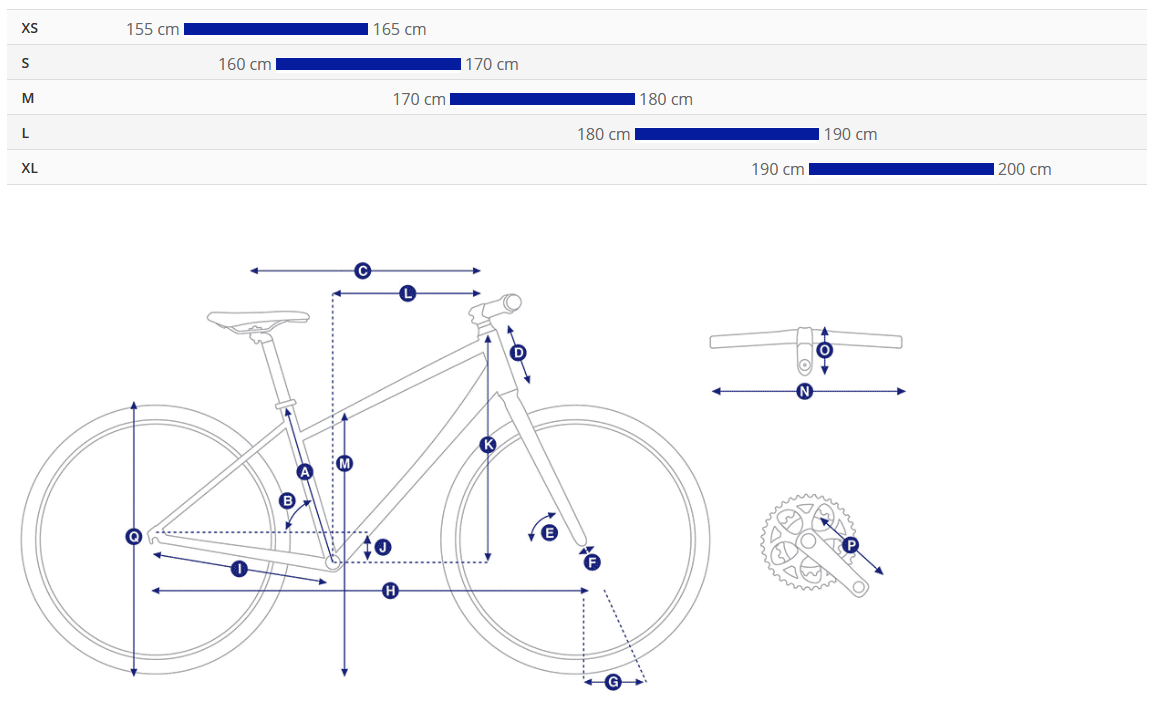Click the chainring crankset illustration
The image size is (1164, 703).
click(x=806, y=541)
